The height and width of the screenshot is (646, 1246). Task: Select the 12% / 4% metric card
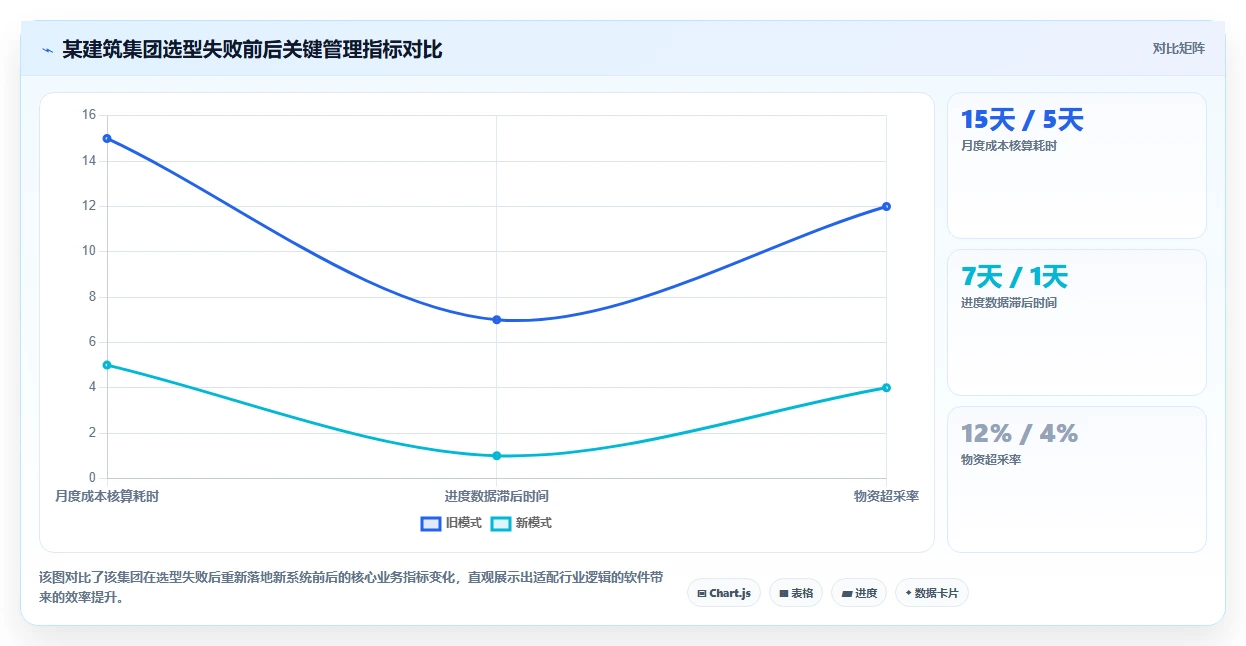(1077, 479)
